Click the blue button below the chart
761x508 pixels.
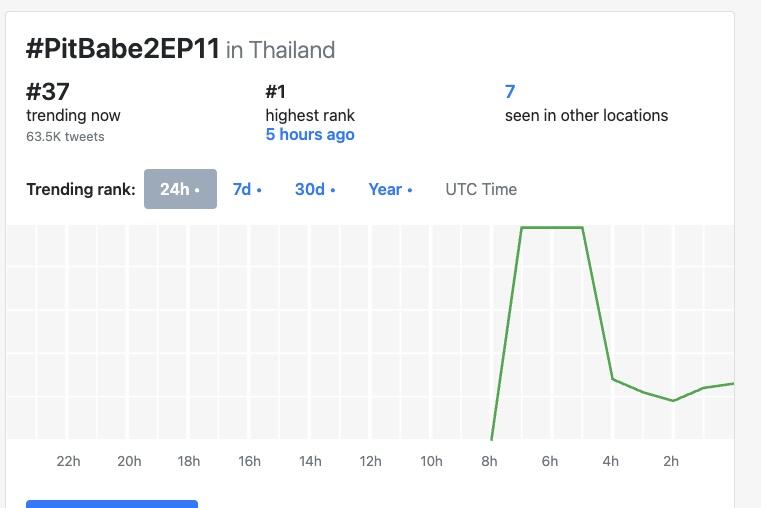[x=112, y=504]
